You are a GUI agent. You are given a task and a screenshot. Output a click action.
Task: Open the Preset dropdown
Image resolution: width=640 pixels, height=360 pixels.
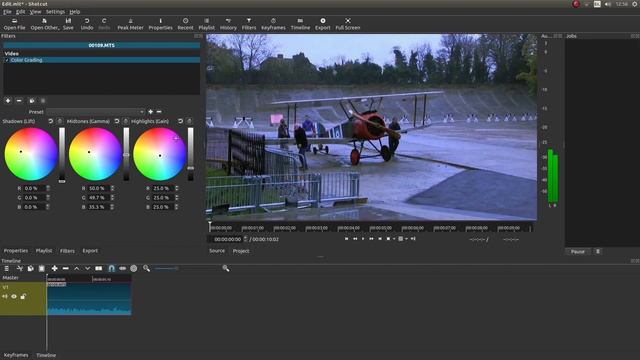click(96, 111)
